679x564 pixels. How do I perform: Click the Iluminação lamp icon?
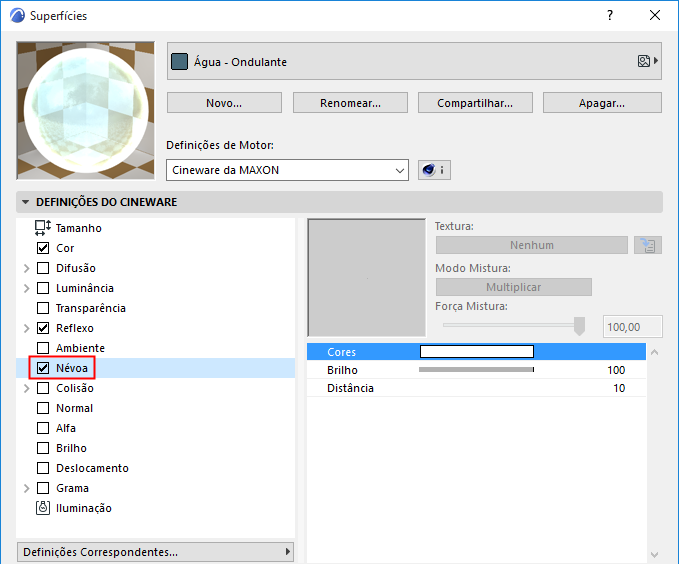(43, 508)
